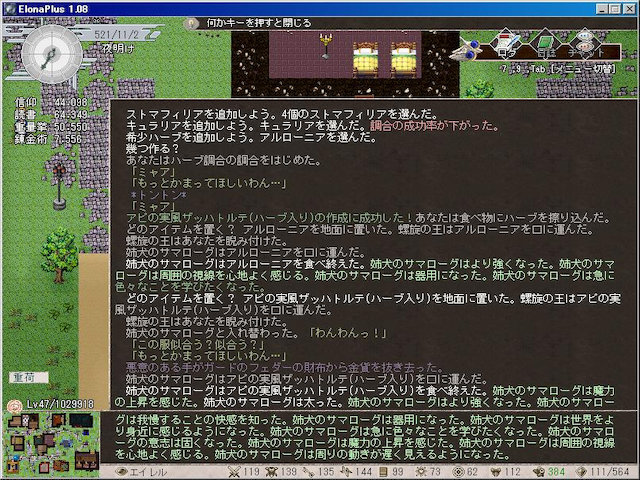Click the 「わんわんっ!」 dialogue text
The width and height of the screenshot is (640, 480).
[x=349, y=333]
